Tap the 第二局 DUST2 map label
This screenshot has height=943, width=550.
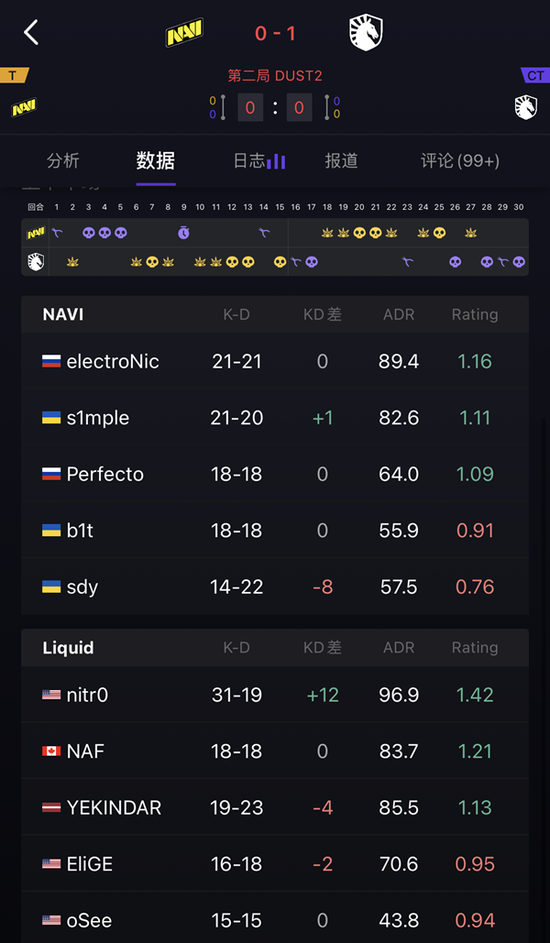[275, 76]
